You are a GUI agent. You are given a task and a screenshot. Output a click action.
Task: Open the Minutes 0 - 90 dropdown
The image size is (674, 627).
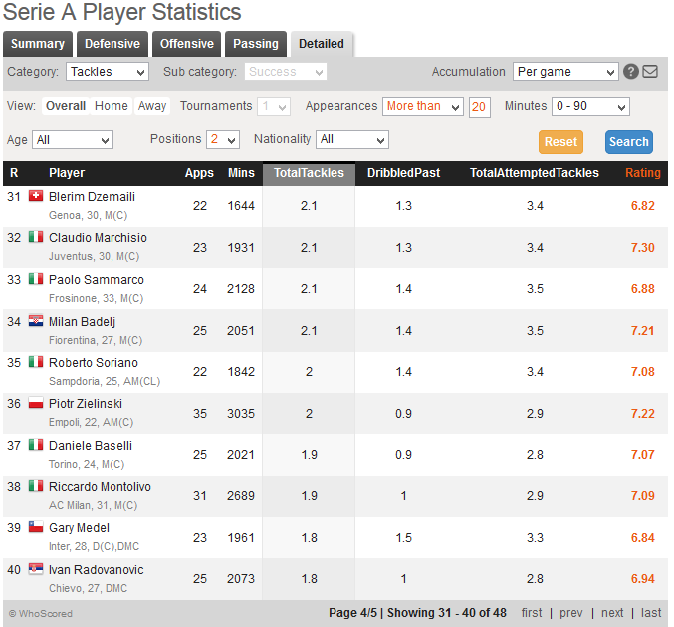[590, 107]
